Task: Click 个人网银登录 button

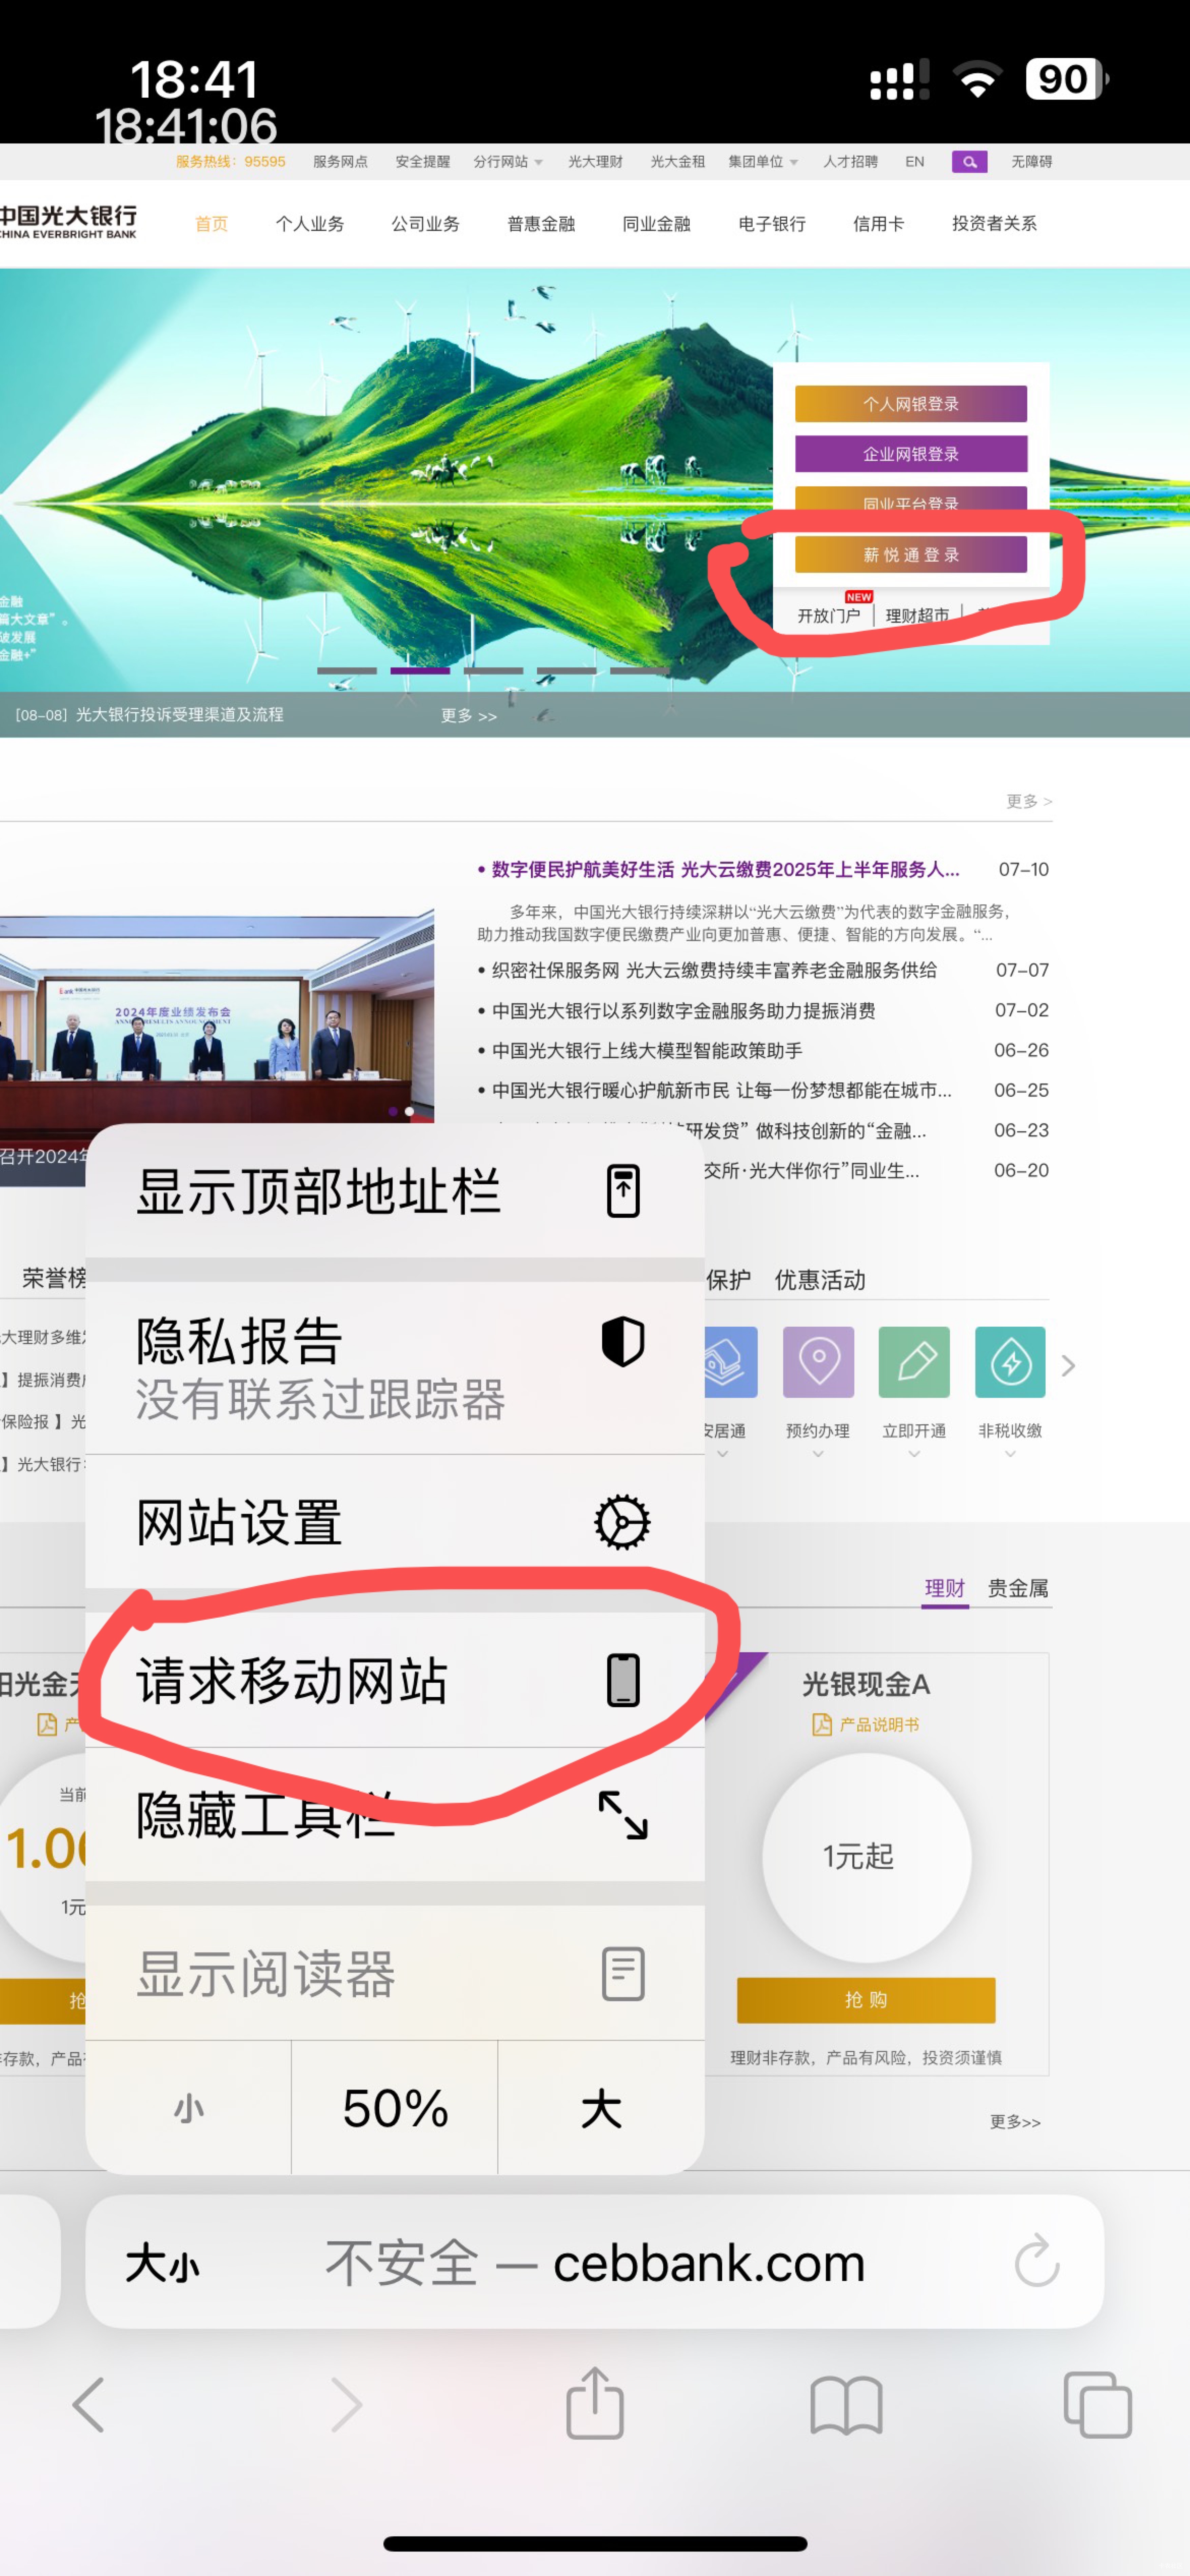Action: tap(911, 404)
